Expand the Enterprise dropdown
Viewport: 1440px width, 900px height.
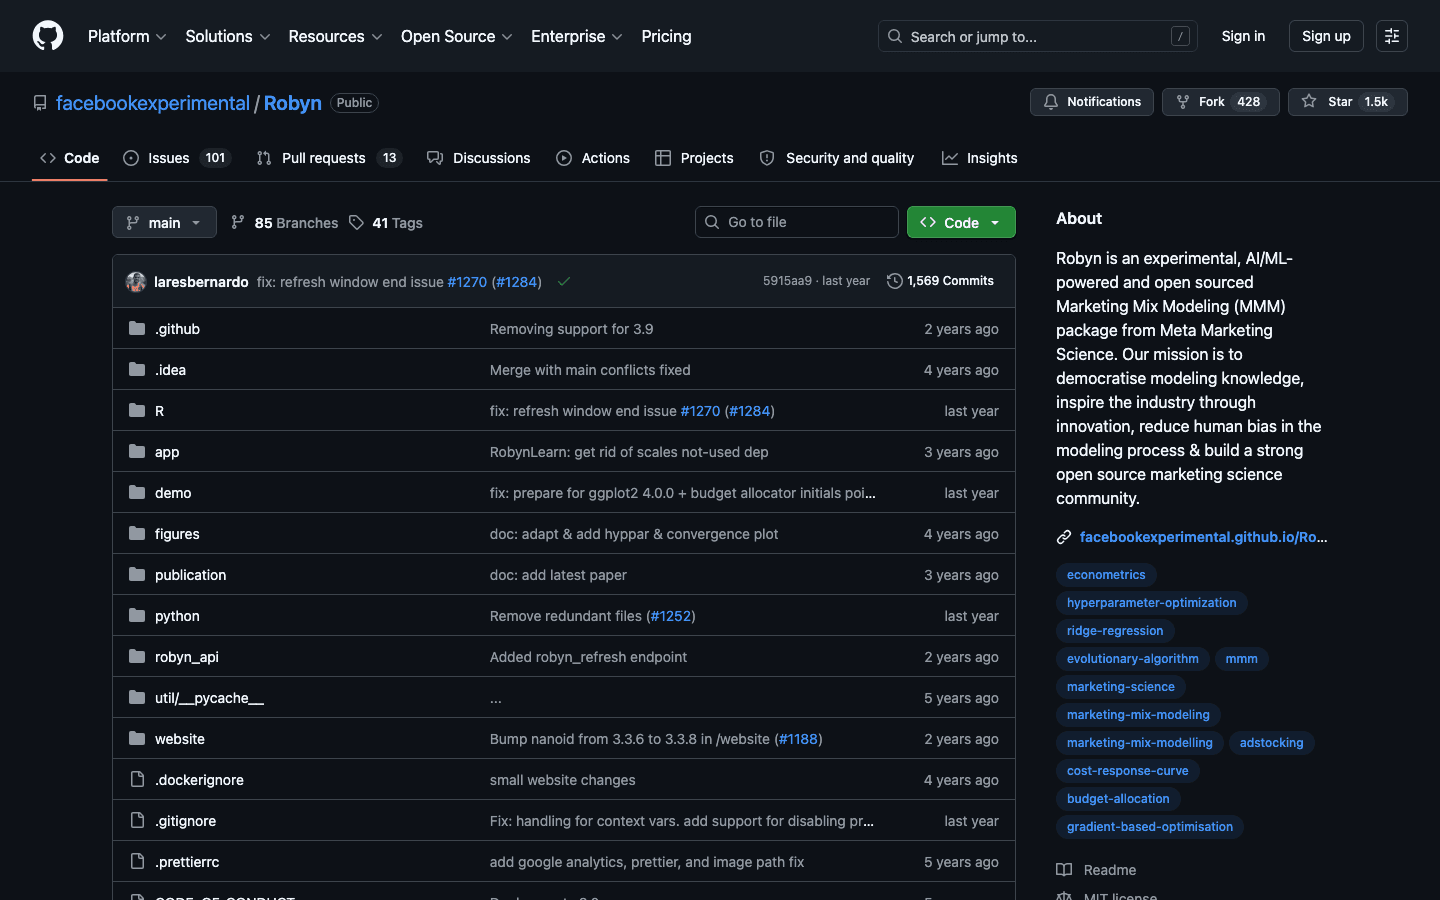point(577,36)
